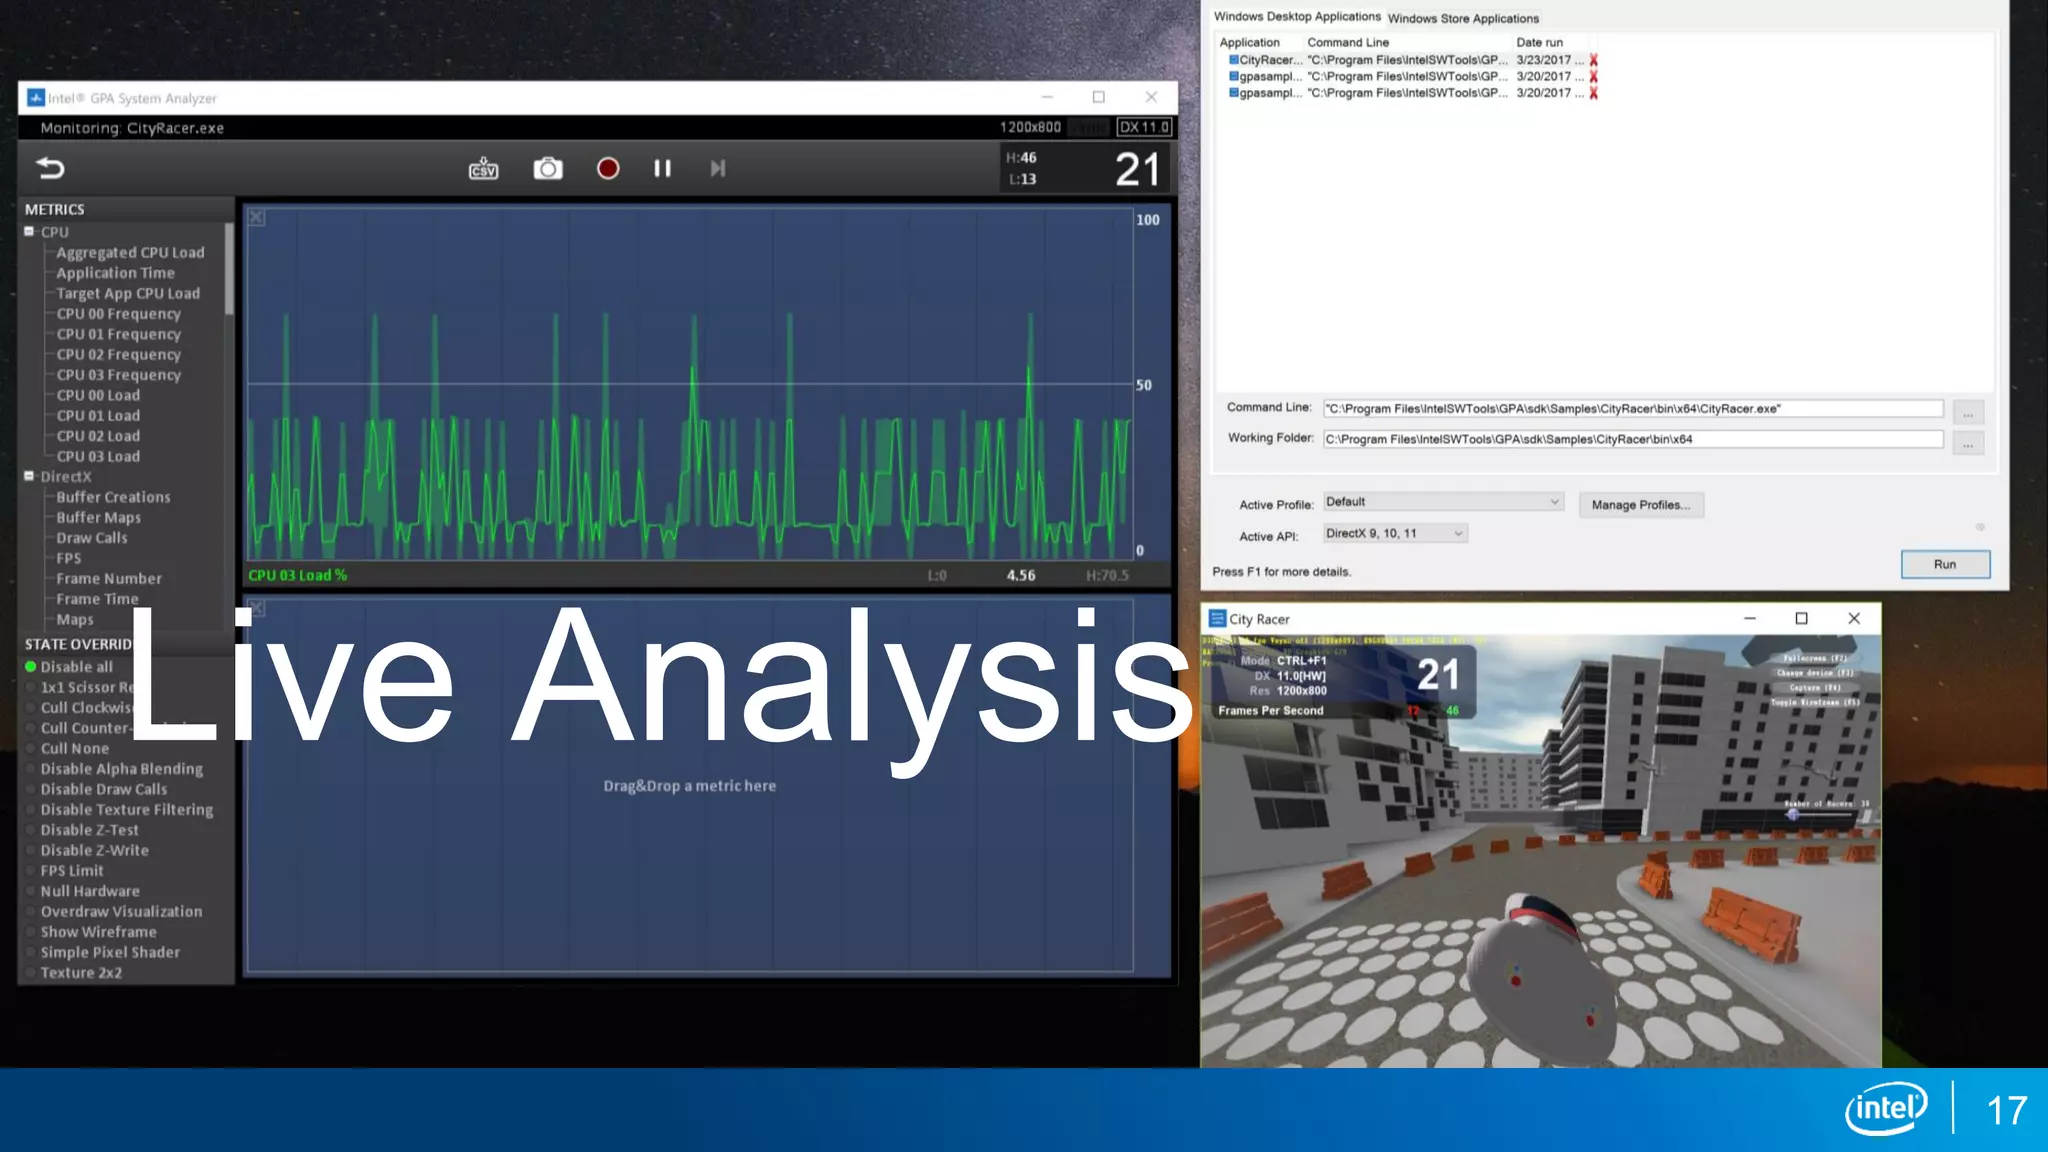
Task: Start the red record trace button
Action: (x=607, y=168)
